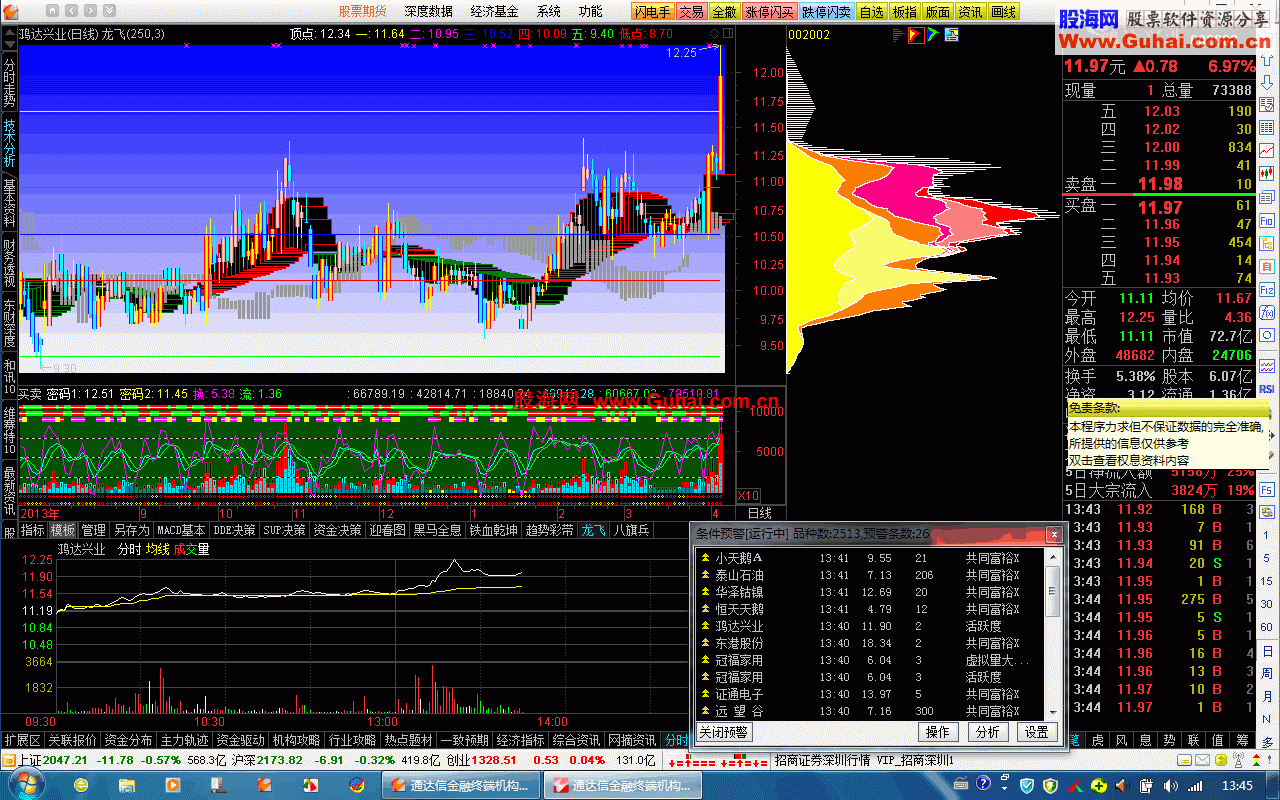1280x800 pixels.
Task: Click the trend line chart sidebar icon
Action: (1267, 150)
